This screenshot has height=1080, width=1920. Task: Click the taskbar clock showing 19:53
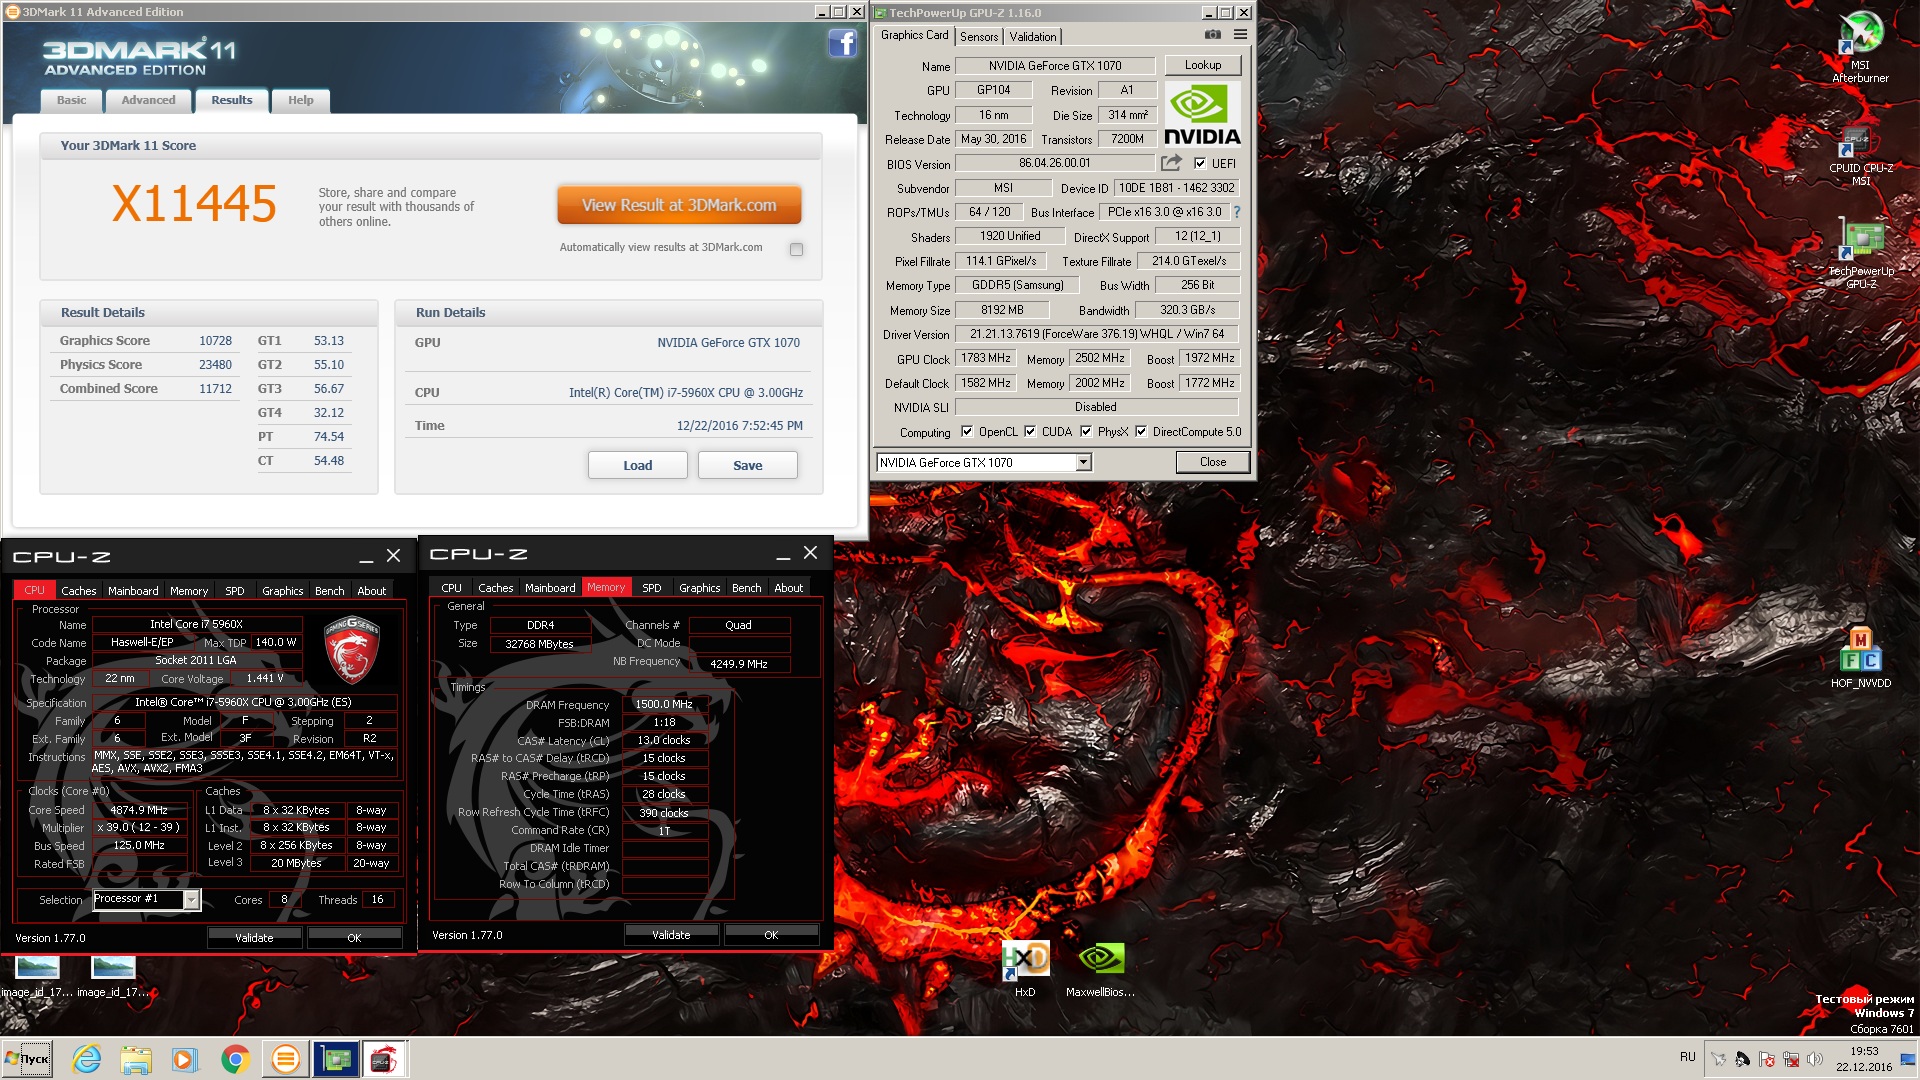(x=1864, y=1059)
